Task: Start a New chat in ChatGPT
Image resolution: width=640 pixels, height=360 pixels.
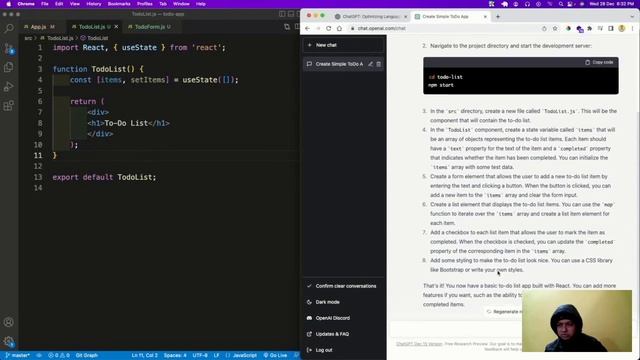Action: tap(344, 45)
